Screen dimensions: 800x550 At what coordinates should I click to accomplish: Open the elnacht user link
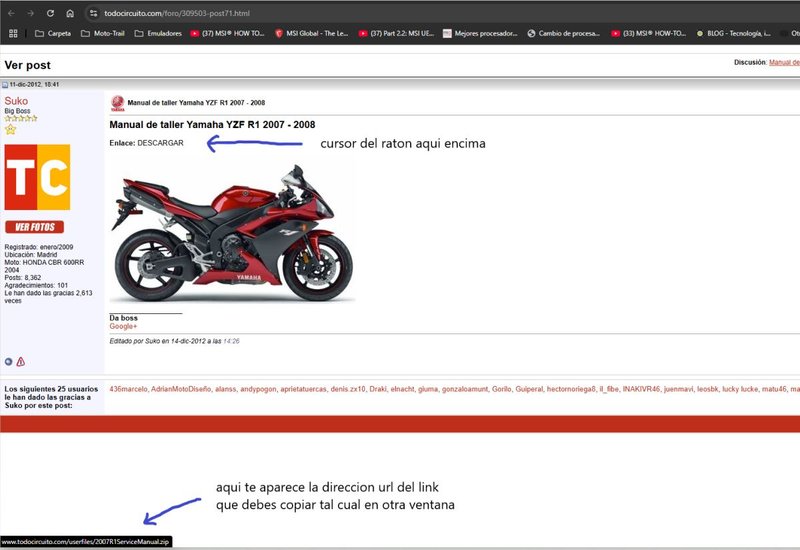point(403,389)
